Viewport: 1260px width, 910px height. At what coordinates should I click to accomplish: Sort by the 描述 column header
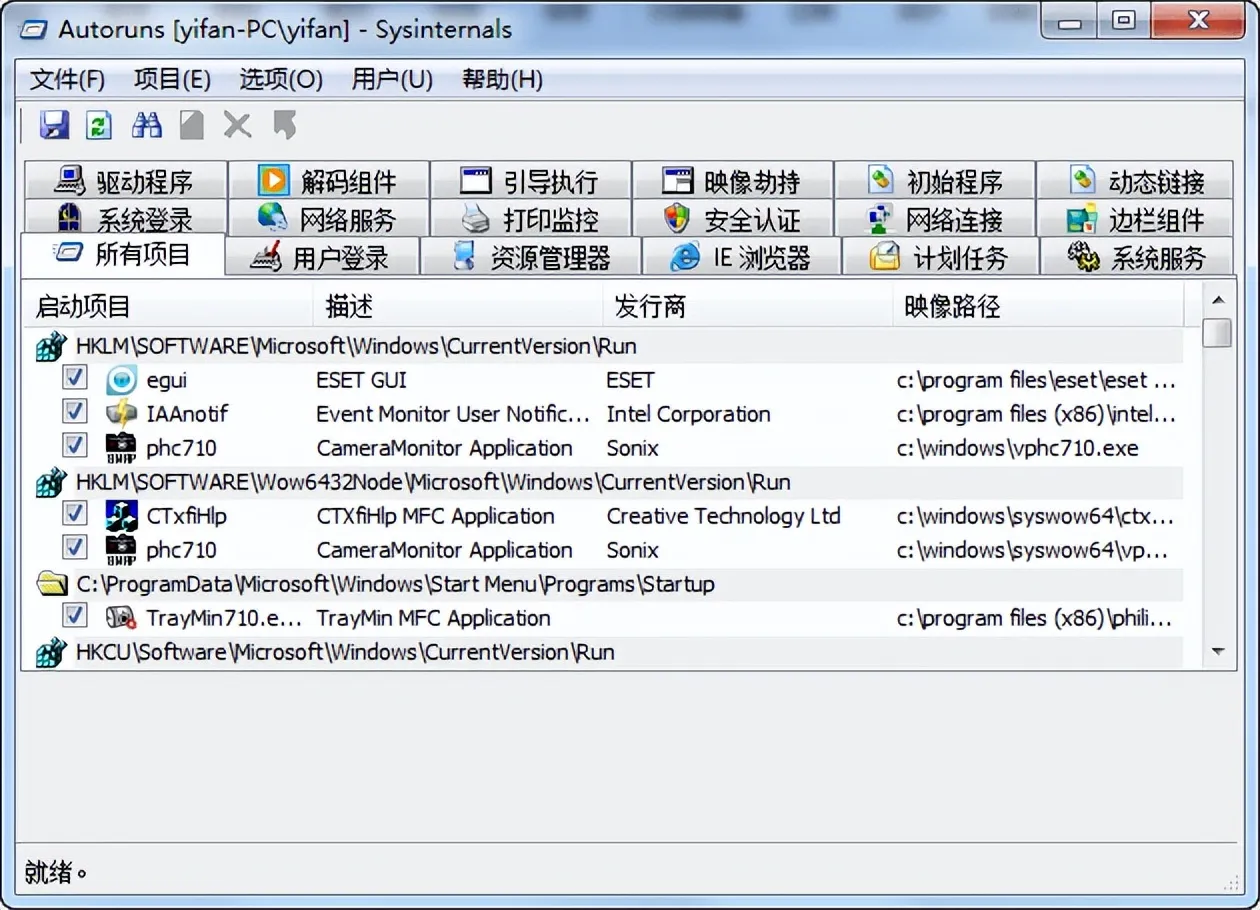point(458,306)
